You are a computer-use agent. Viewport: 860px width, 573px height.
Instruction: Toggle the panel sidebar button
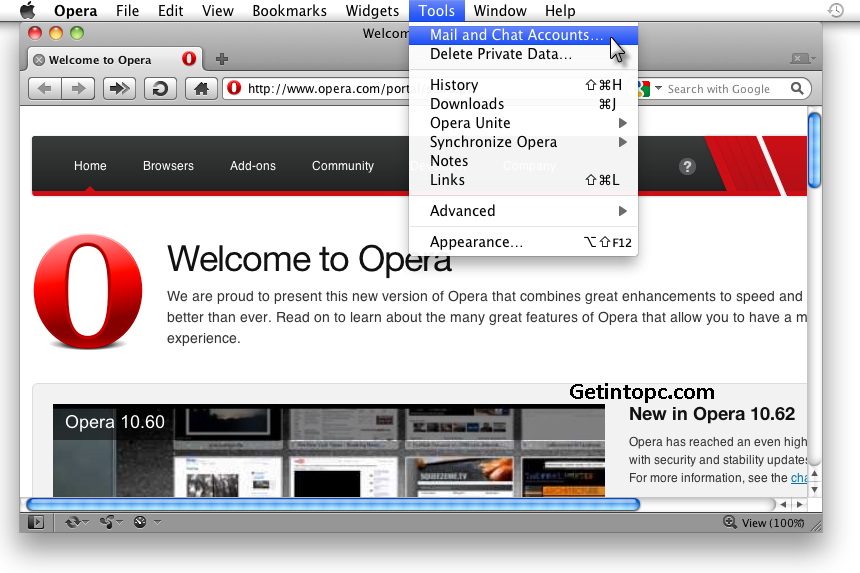pyautogui.click(x=36, y=522)
